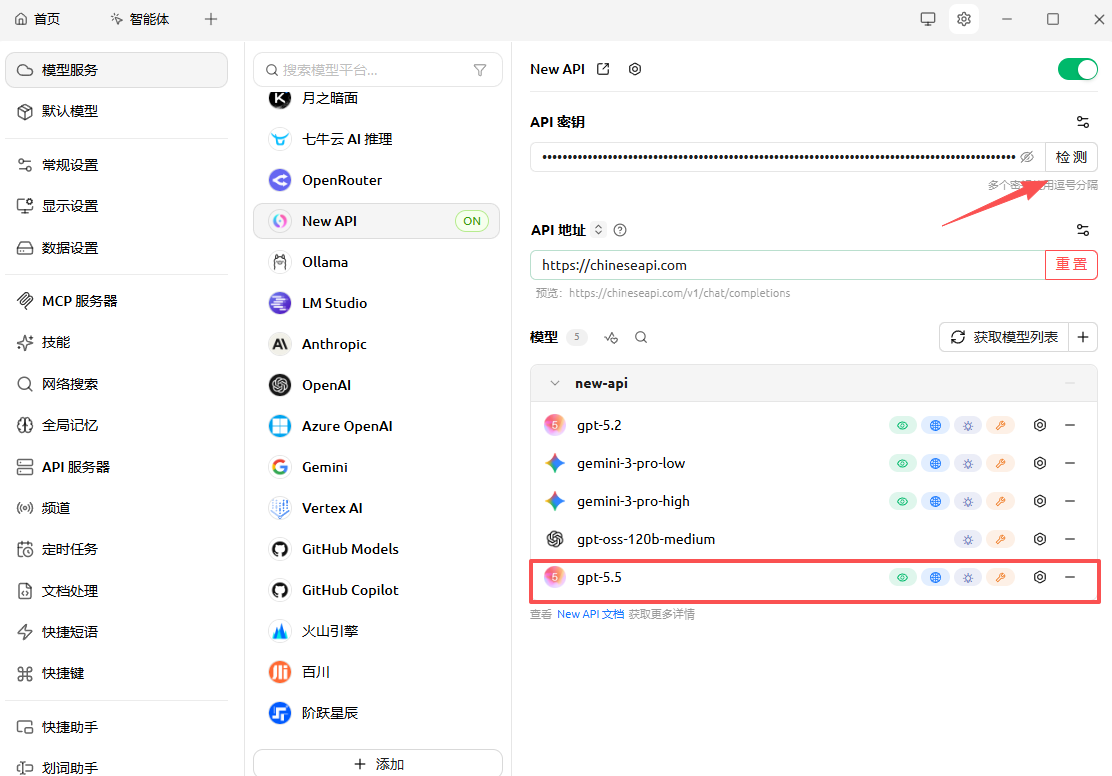
Task: Select GitHub Copilot provider
Action: click(377, 590)
